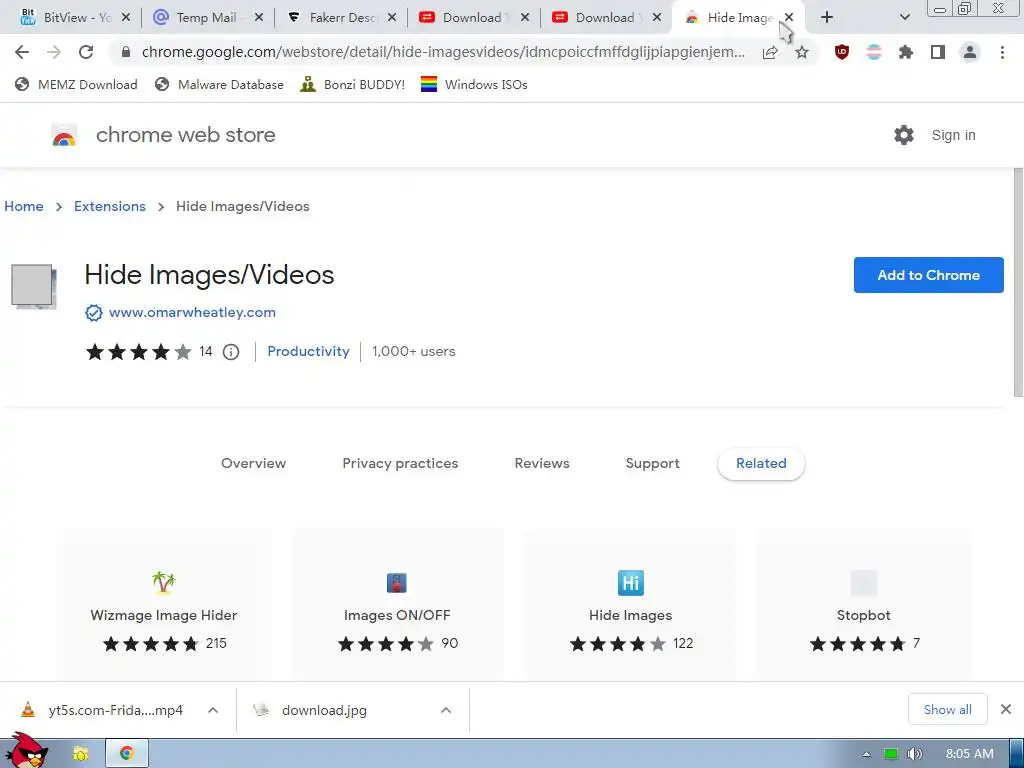Switch to the first Download tab
This screenshot has height=768, width=1024.
tap(472, 18)
